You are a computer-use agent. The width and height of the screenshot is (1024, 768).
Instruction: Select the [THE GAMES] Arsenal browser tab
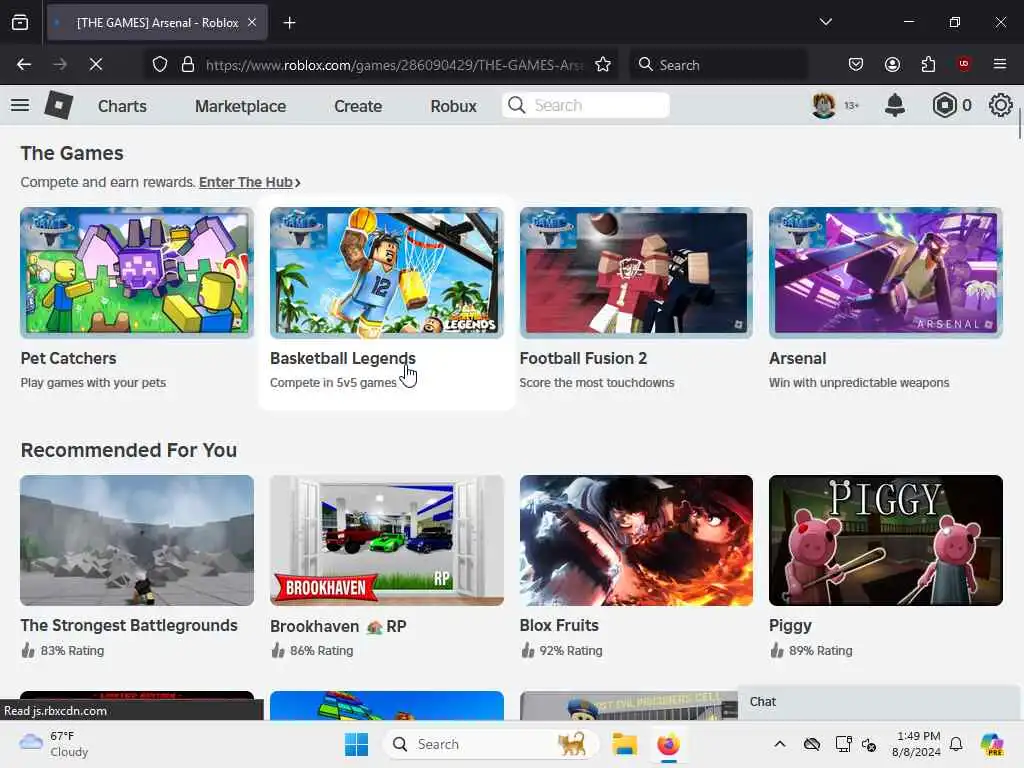coord(157,22)
